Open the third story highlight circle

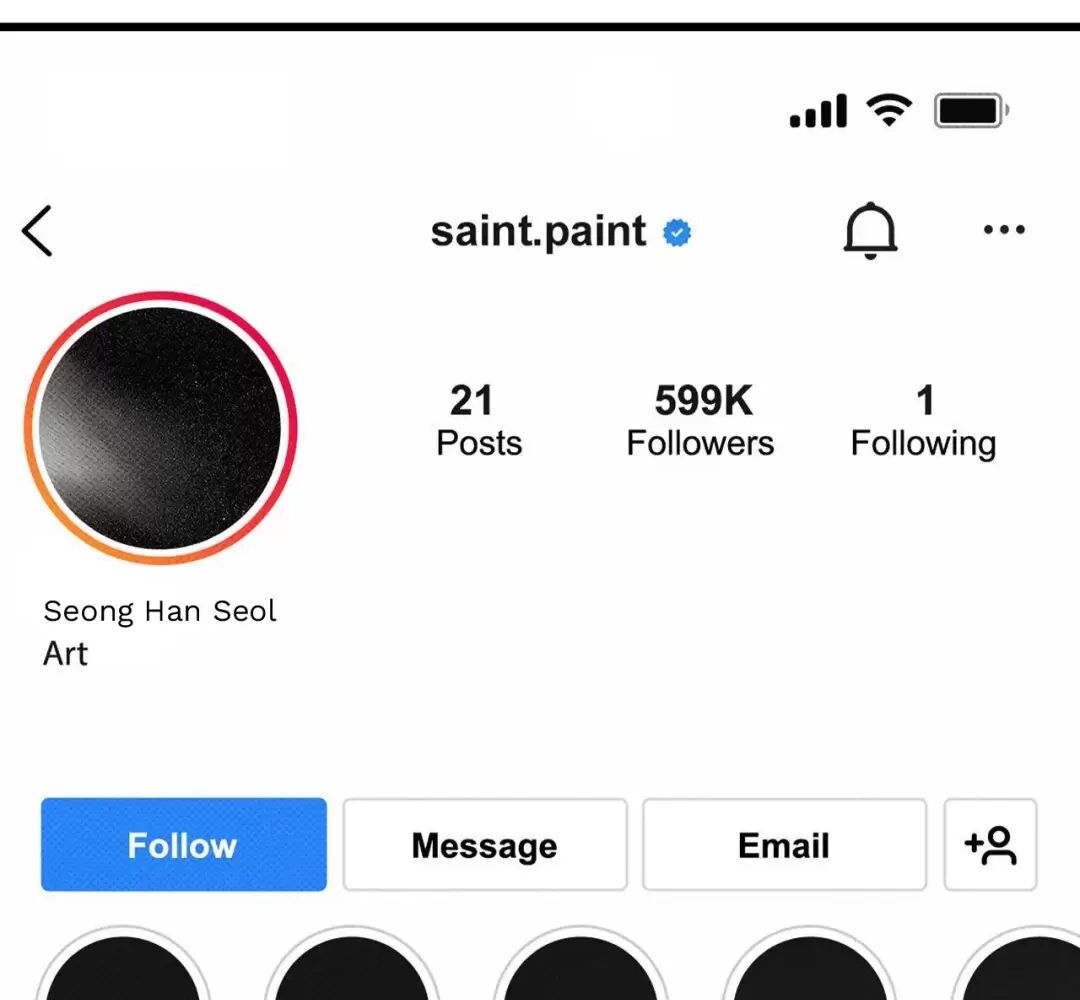(x=581, y=970)
